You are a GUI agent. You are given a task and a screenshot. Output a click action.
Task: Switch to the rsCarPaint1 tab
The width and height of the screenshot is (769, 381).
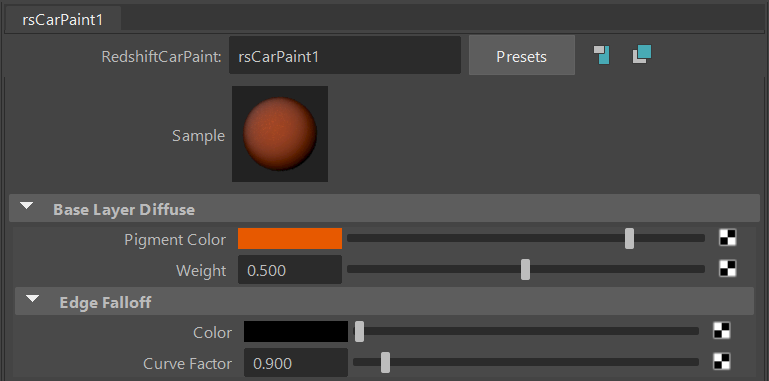pyautogui.click(x=63, y=20)
